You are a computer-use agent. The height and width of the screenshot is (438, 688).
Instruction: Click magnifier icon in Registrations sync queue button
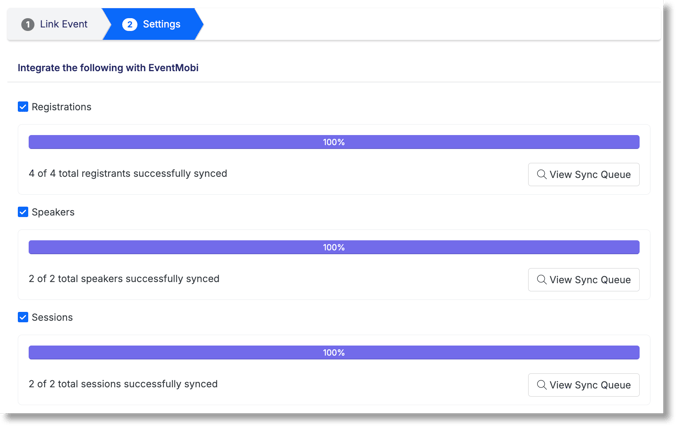(541, 174)
